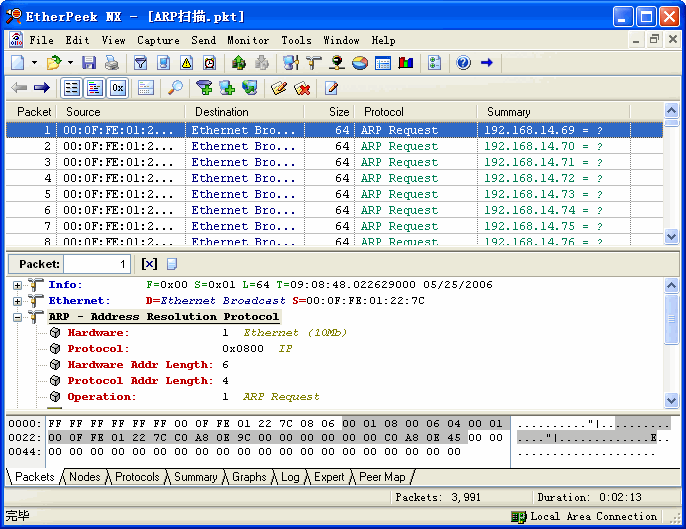The height and width of the screenshot is (529, 686).
Task: Expand the Info tree node
Action: tap(17, 285)
